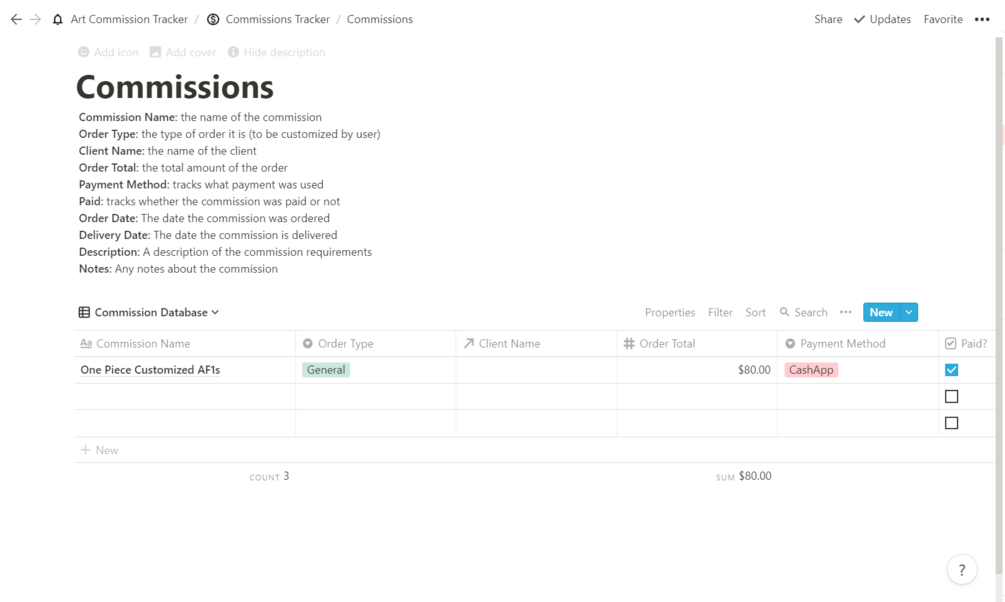Click the help question mark icon

tap(961, 570)
